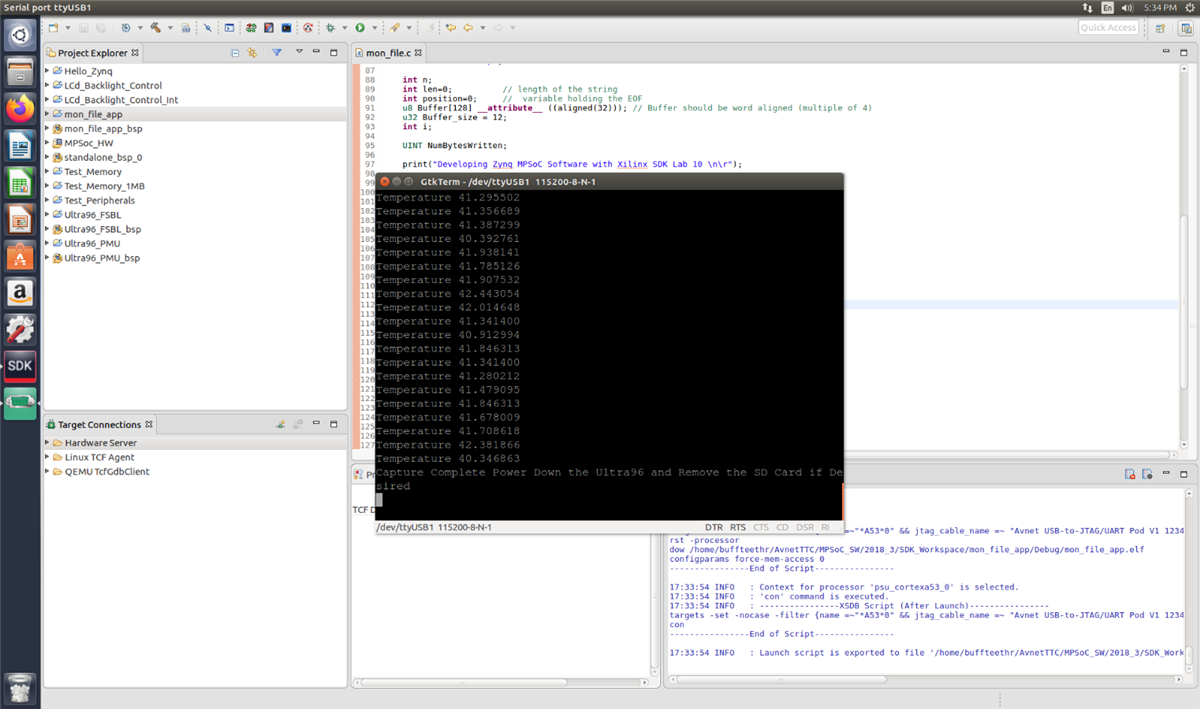The width and height of the screenshot is (1200, 709).
Task: Click the Quick Access search field
Action: click(1108, 28)
